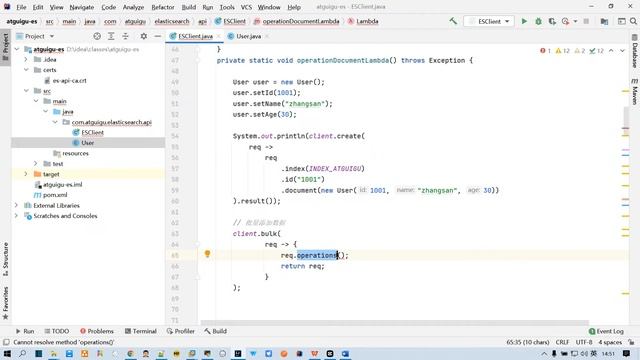Click CRLF line separator status

coord(562,342)
